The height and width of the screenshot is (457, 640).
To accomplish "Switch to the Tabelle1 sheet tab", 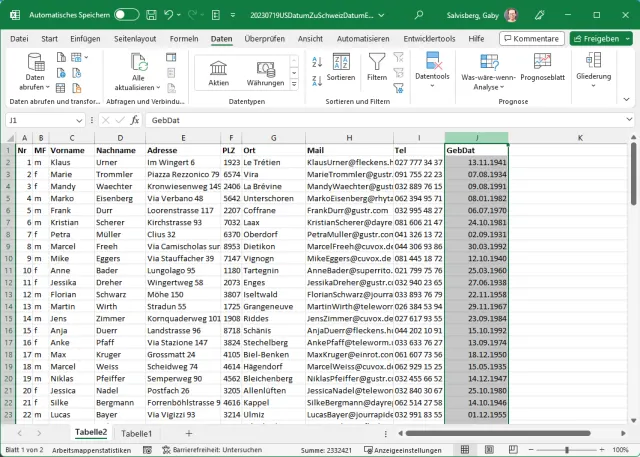I will pos(137,433).
